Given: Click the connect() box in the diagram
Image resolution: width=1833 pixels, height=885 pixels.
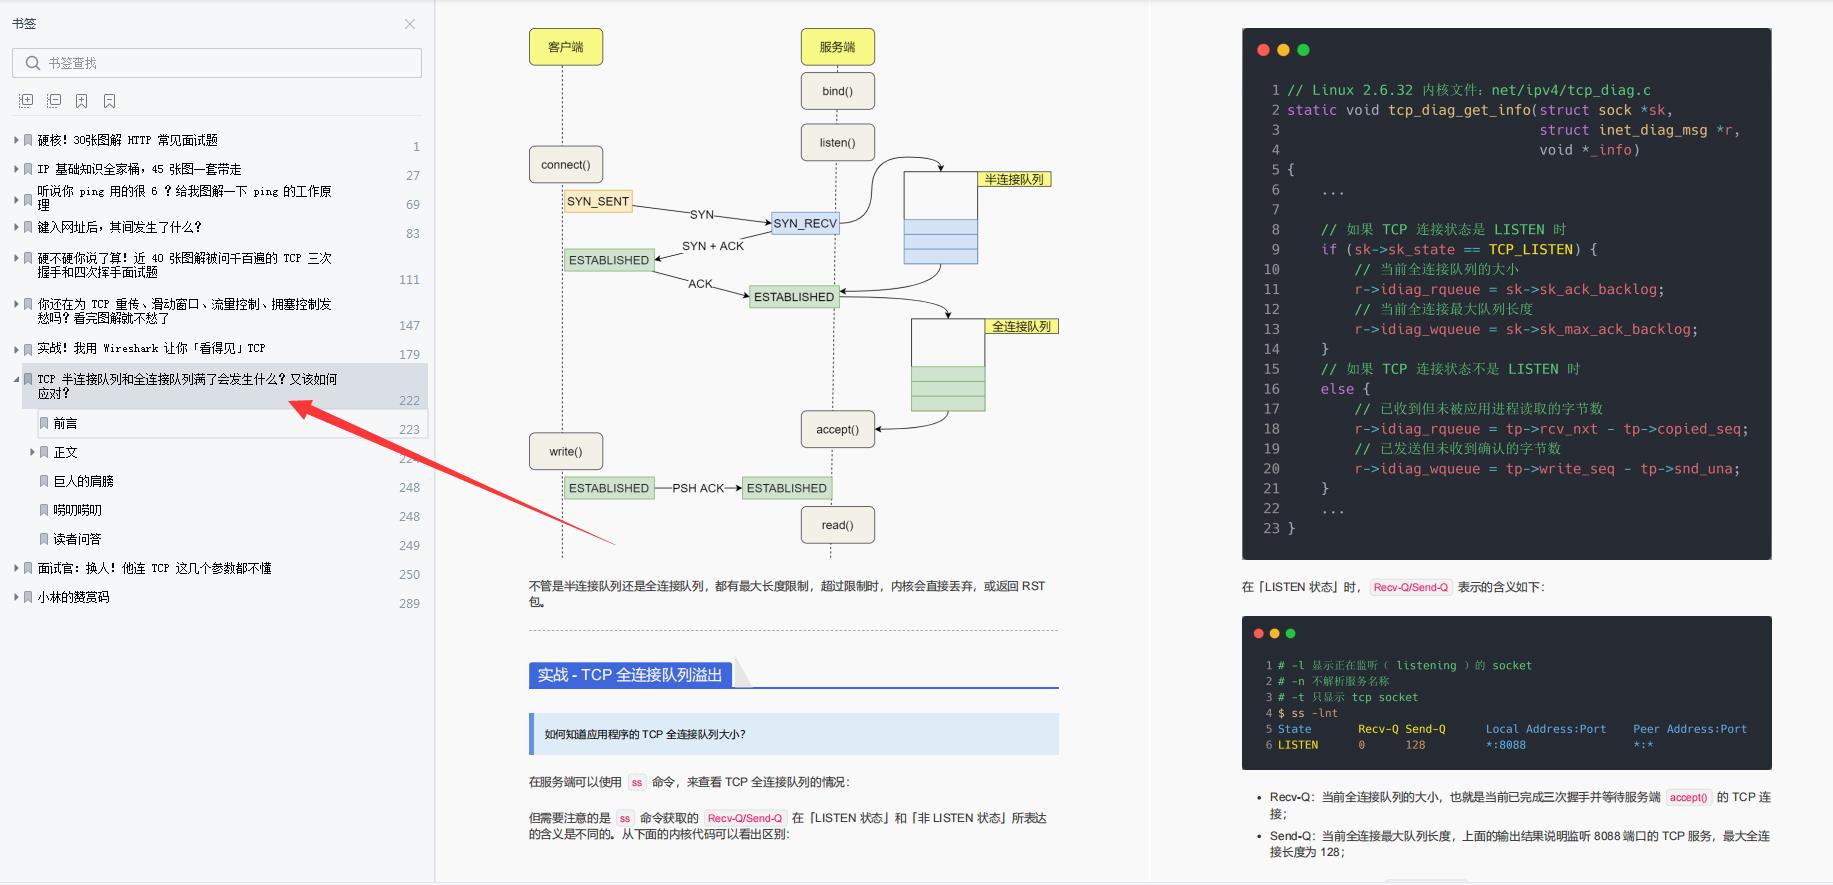Looking at the screenshot, I should (x=566, y=165).
